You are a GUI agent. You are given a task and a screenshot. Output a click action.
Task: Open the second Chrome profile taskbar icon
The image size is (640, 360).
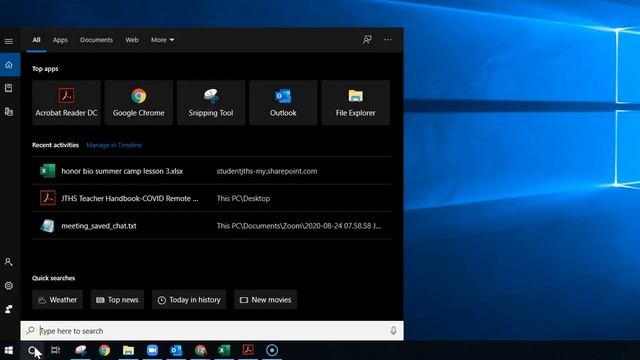[200, 350]
